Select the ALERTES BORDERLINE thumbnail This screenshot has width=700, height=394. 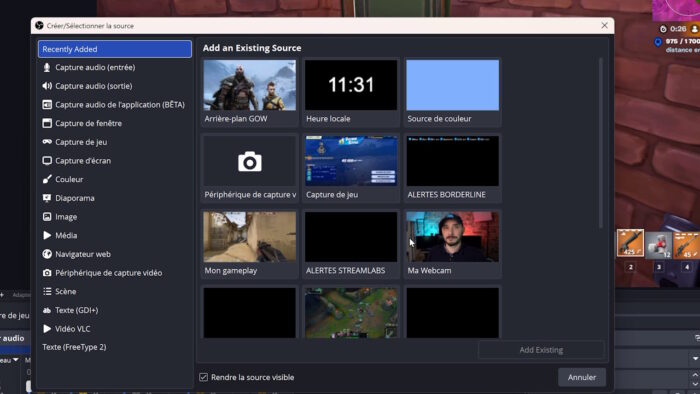pyautogui.click(x=453, y=161)
